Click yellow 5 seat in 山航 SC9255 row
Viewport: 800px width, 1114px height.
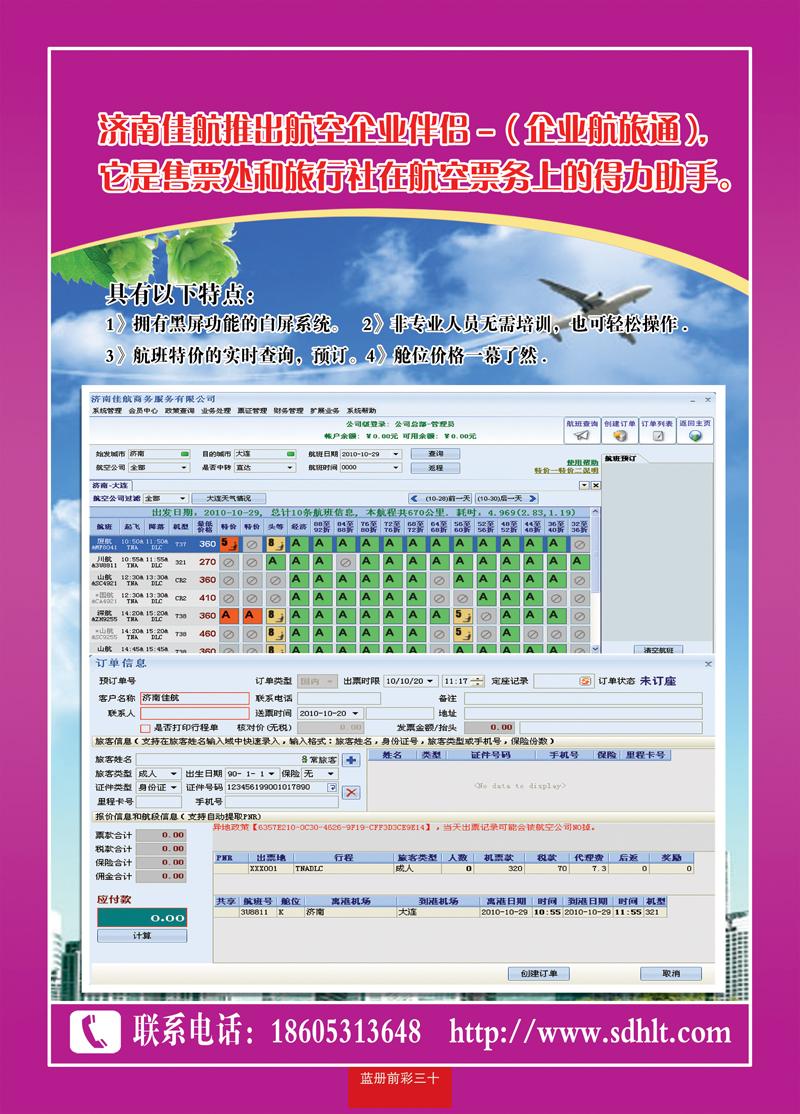coord(463,633)
